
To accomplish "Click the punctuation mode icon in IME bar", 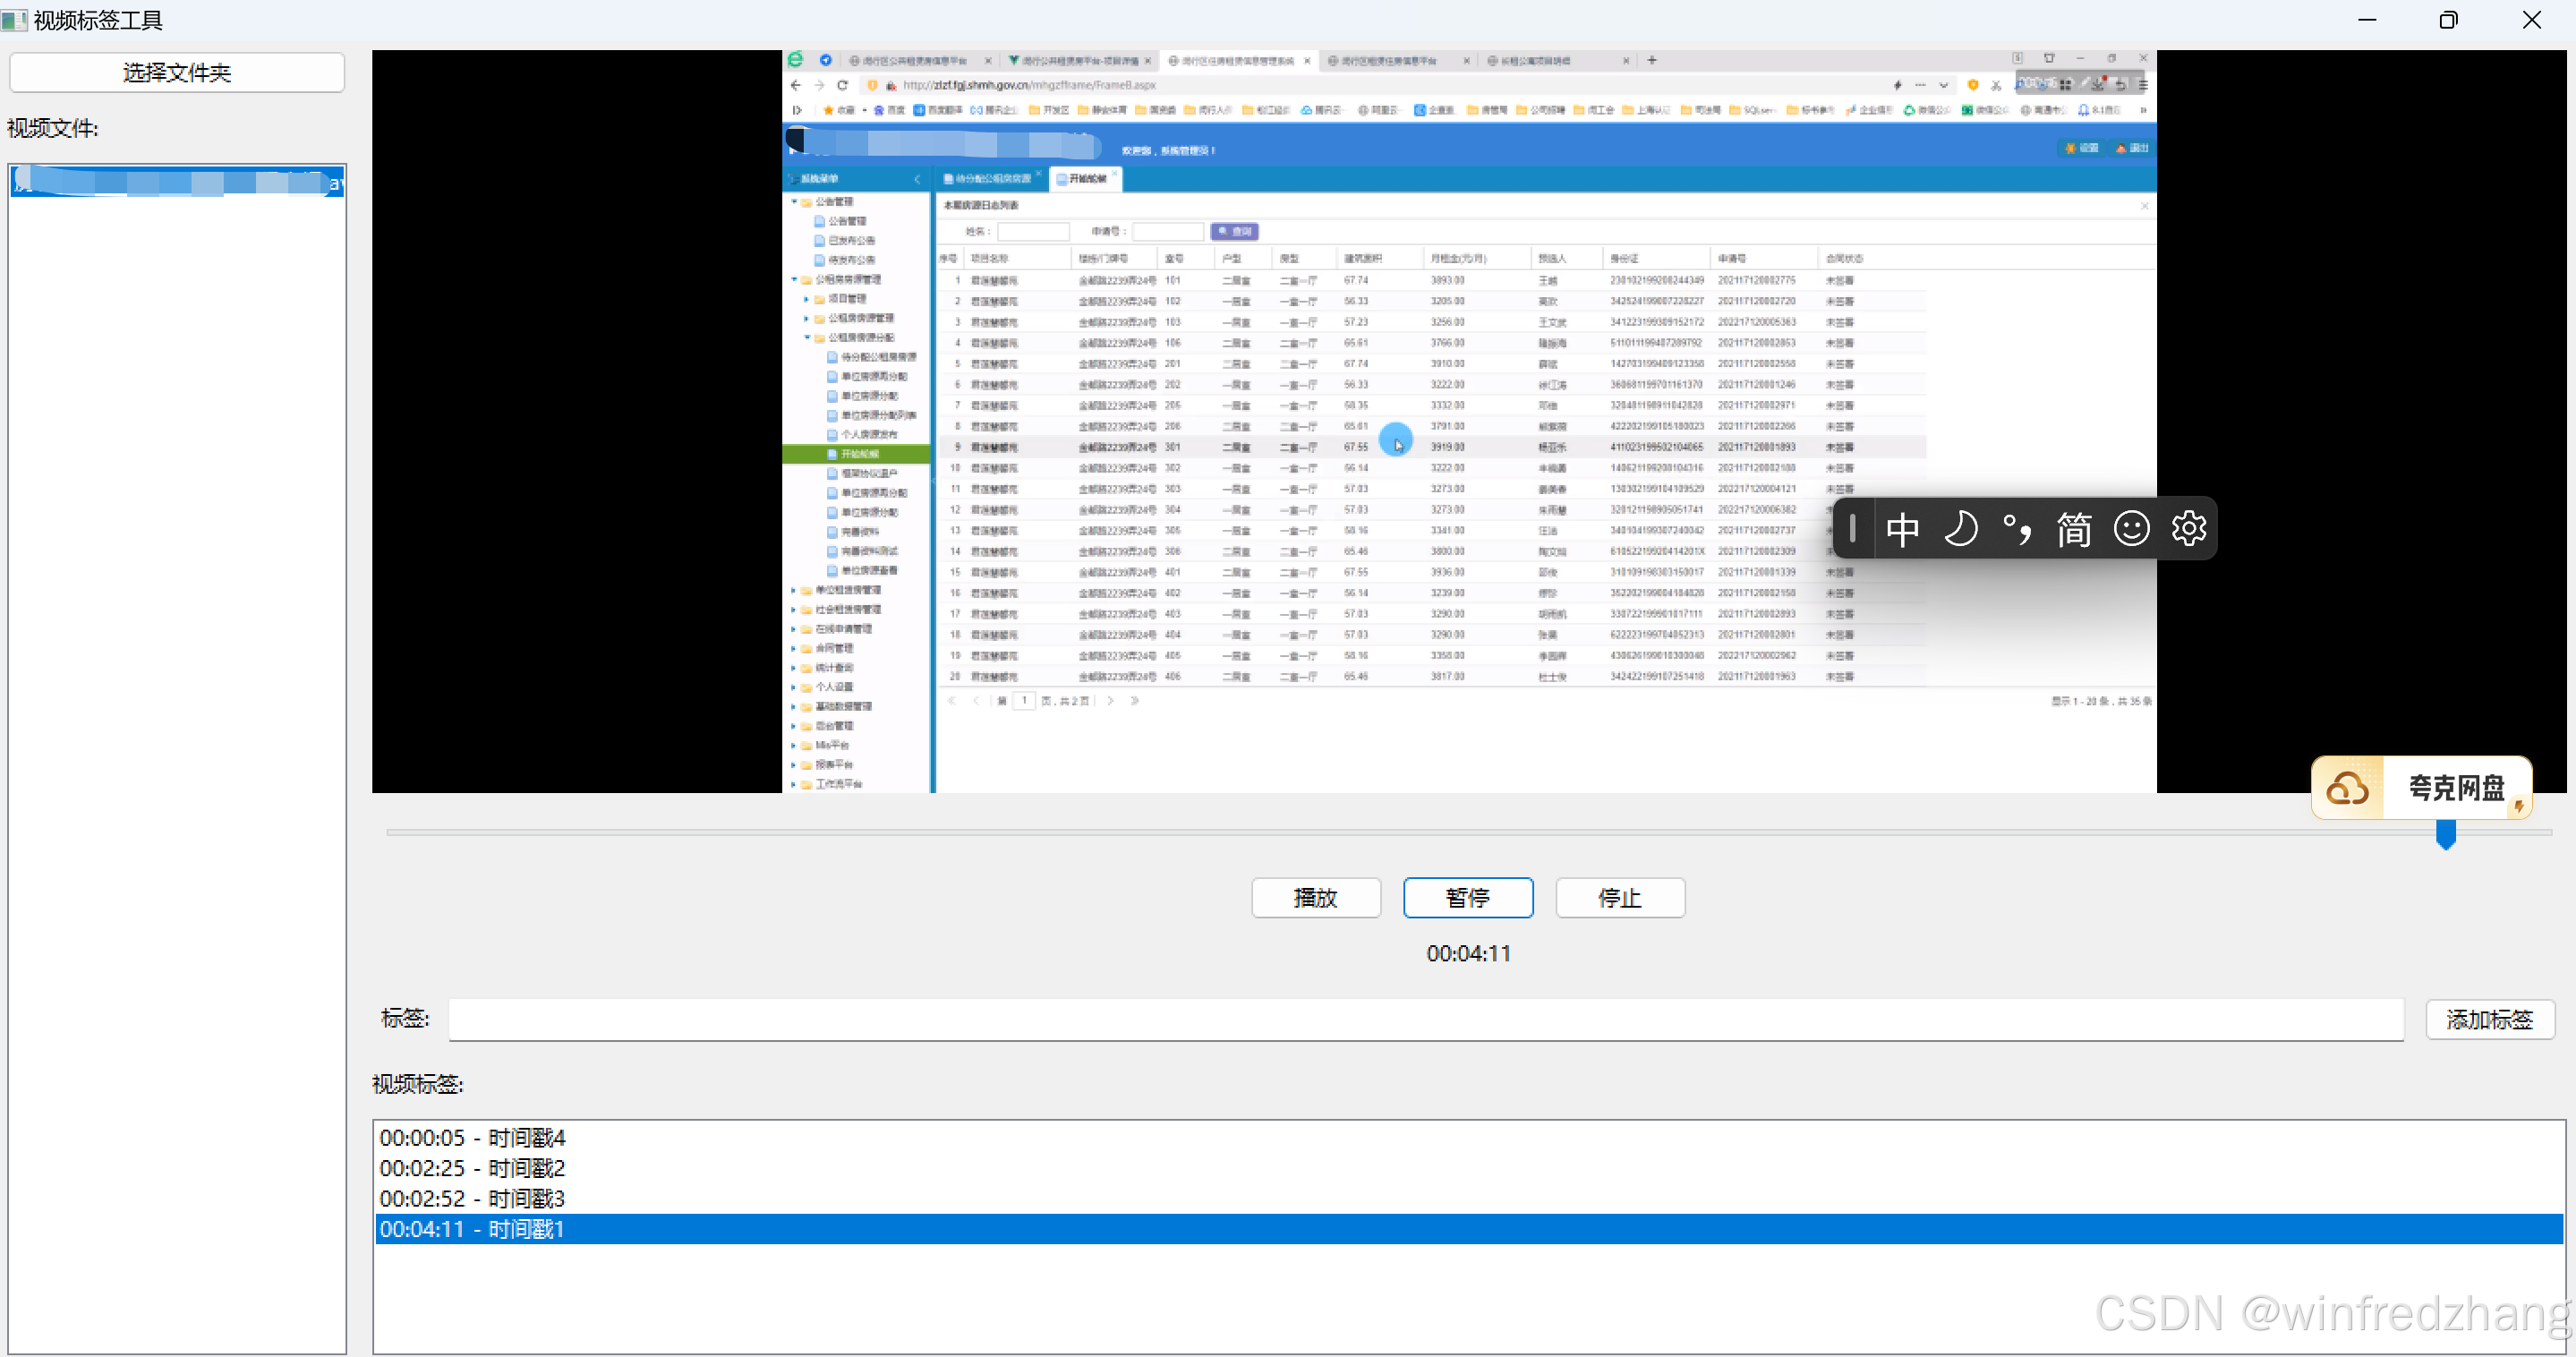I will click(x=2017, y=528).
